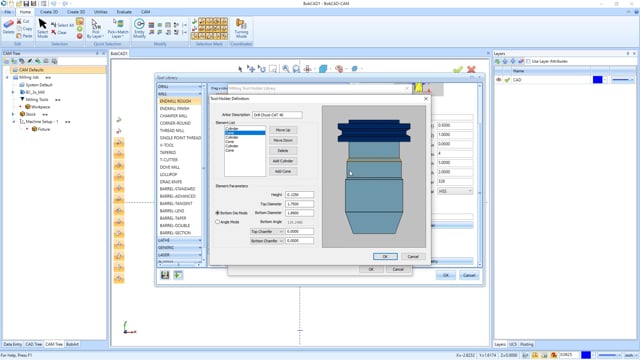Click the Add Cone button
Screen dimensions: 640x360
click(x=283, y=171)
